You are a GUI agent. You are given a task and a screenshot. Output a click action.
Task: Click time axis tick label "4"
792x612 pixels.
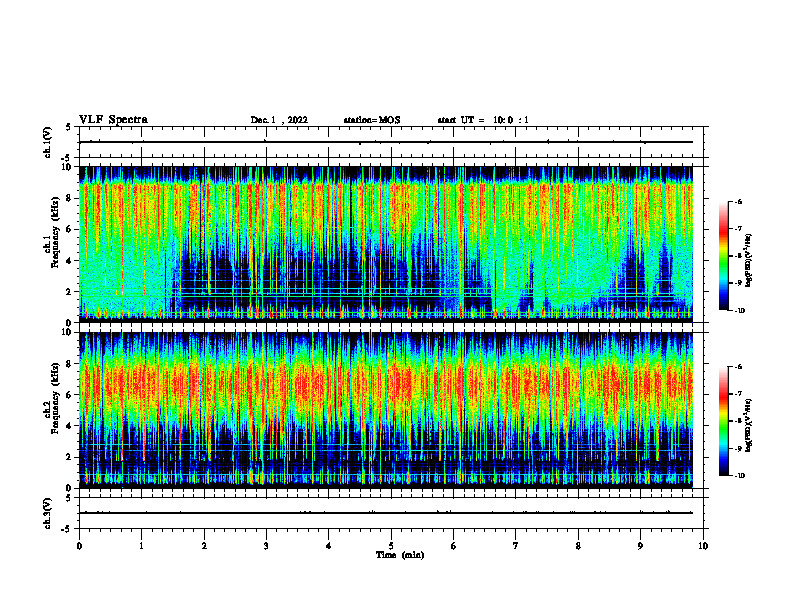[x=329, y=546]
